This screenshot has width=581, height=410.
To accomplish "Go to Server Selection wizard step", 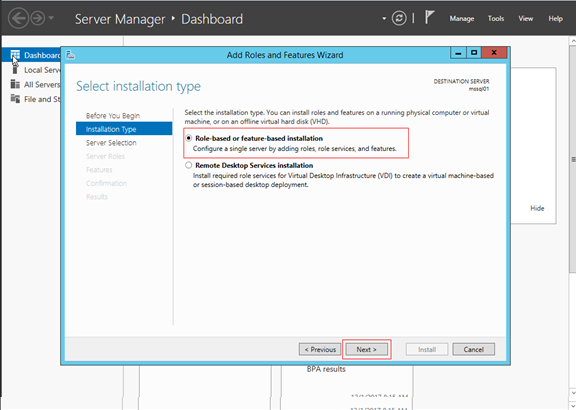I will tap(111, 143).
